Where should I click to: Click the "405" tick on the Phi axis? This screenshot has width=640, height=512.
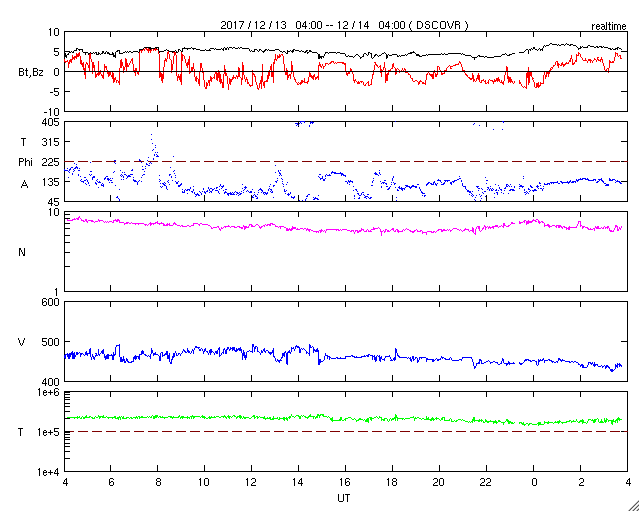pos(51,122)
